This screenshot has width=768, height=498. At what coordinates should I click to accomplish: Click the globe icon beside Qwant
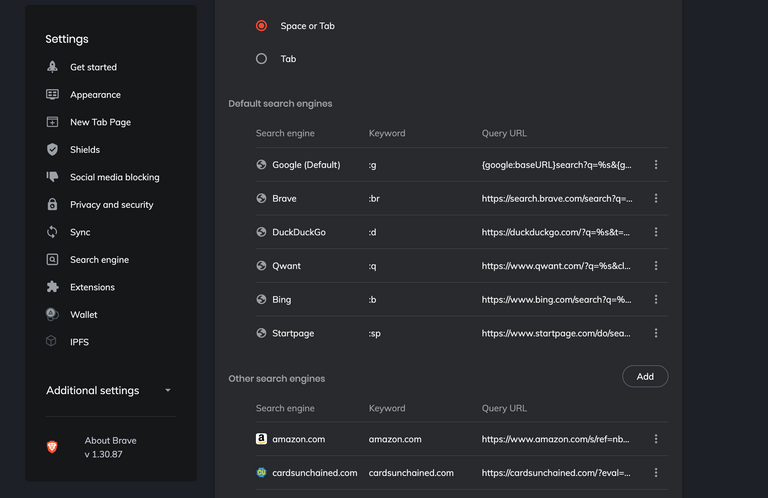click(x=261, y=266)
